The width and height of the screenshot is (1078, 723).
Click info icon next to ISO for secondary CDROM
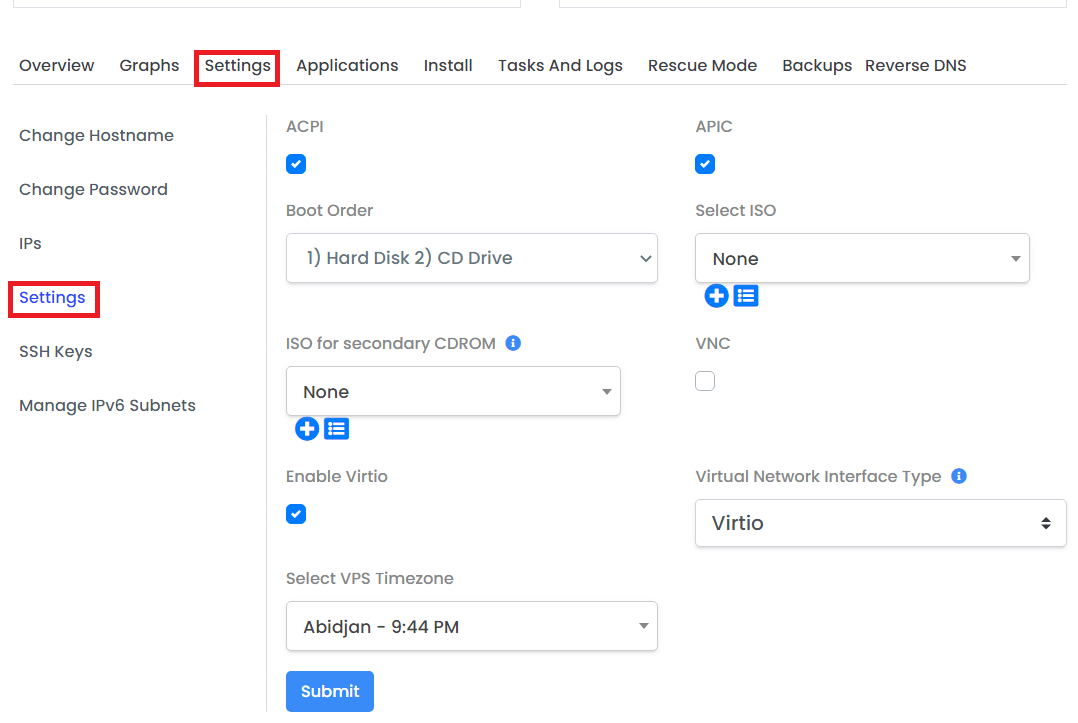pyautogui.click(x=513, y=343)
